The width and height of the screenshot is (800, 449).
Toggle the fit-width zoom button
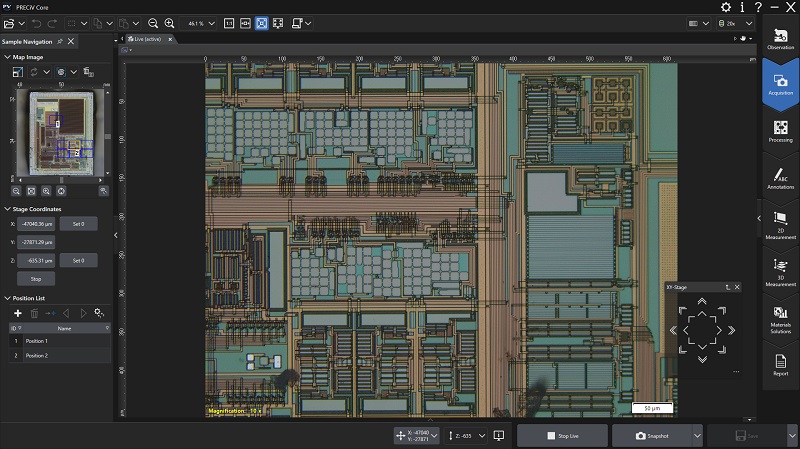click(x=245, y=23)
